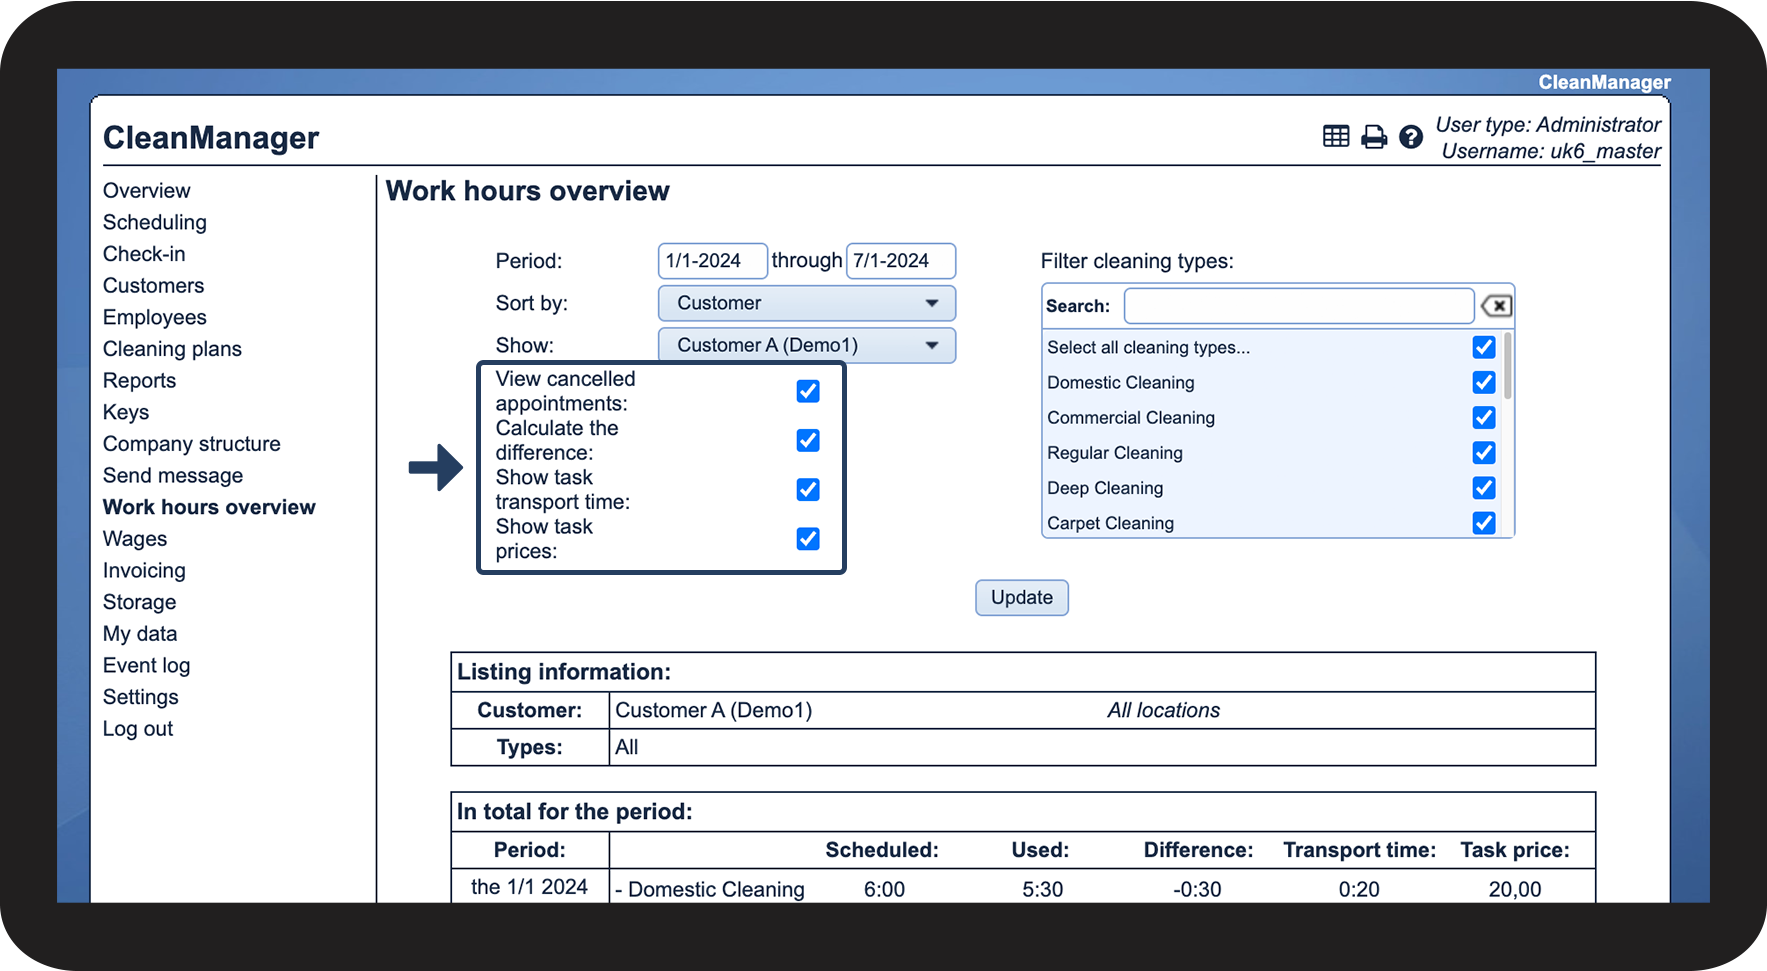Viewport: 1767px width, 971px height.
Task: Click the Update button
Action: pyautogui.click(x=1021, y=597)
